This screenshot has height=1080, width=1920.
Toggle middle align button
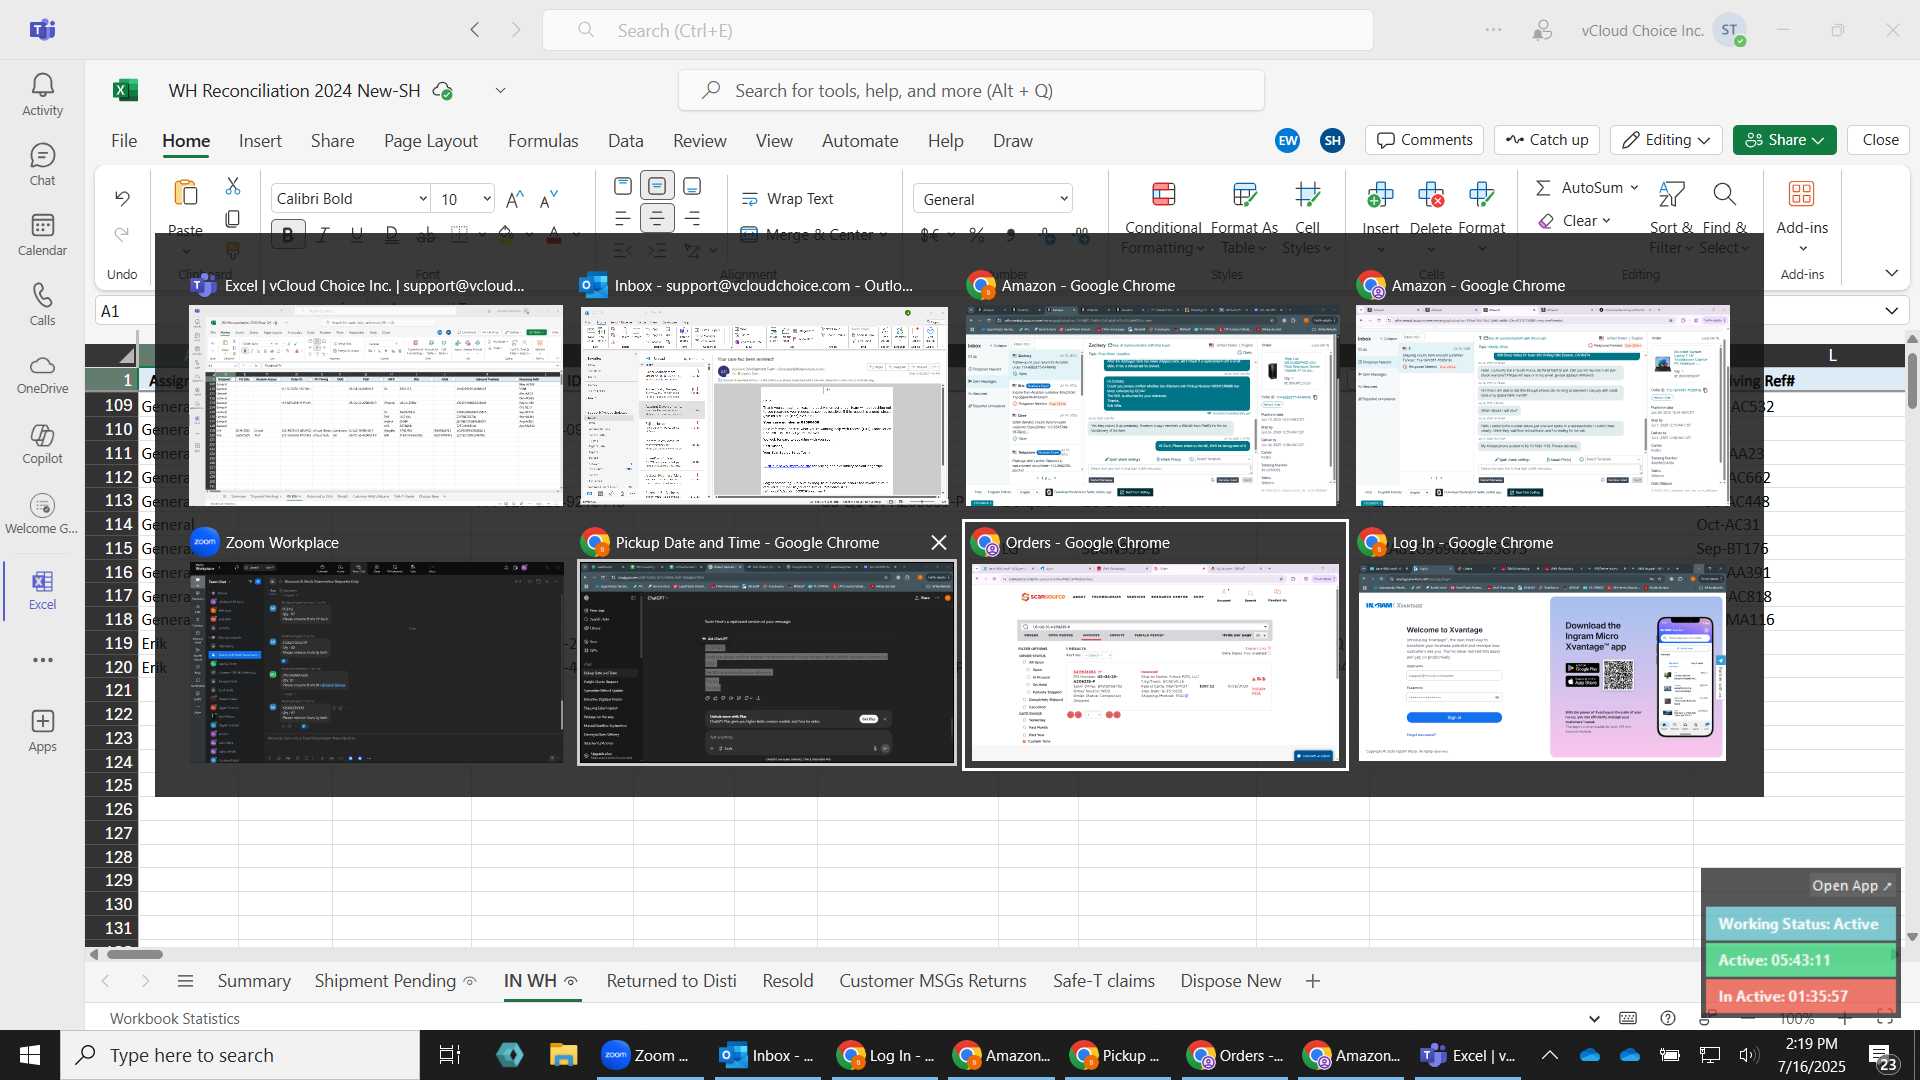657,186
